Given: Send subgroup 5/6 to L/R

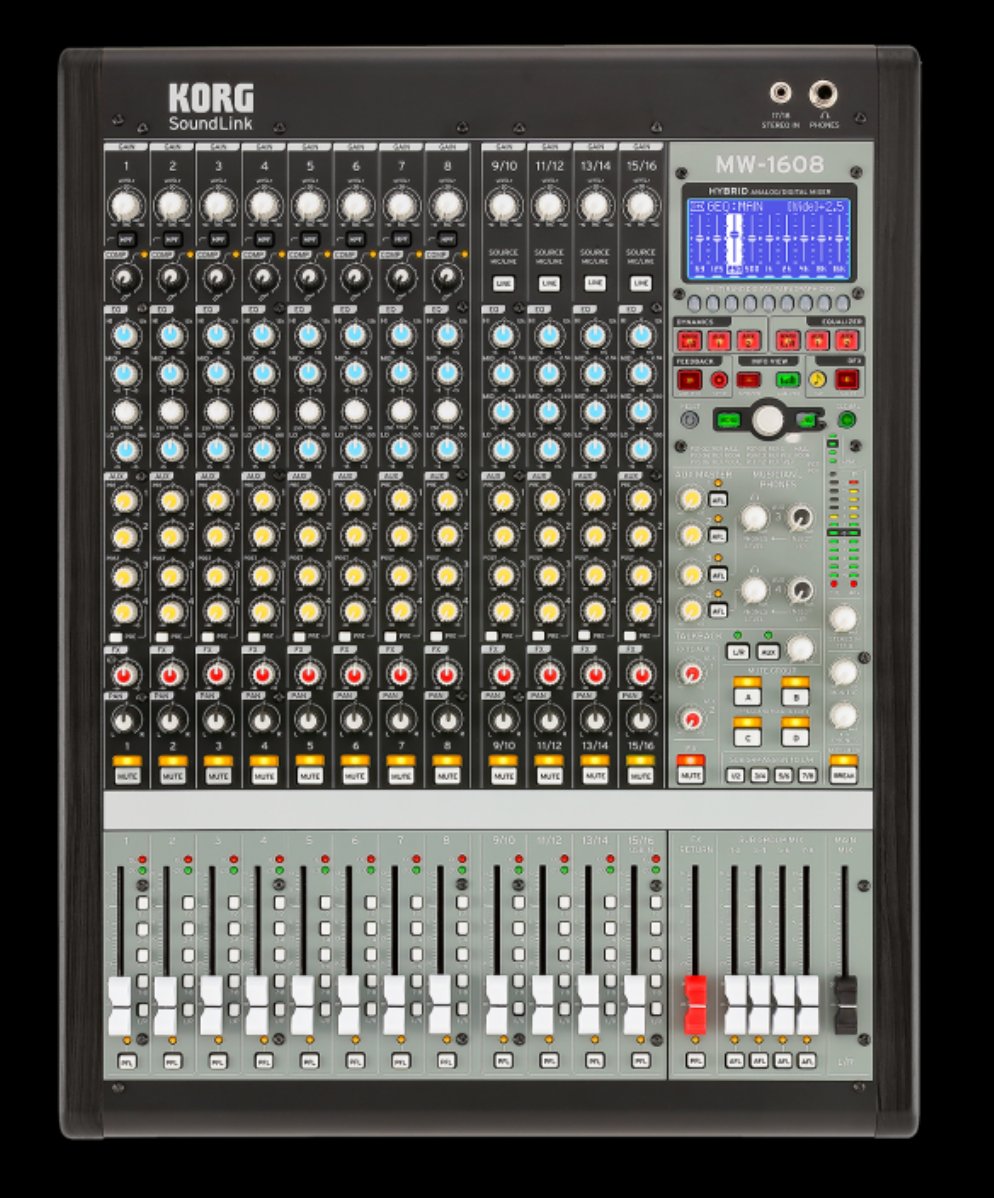Looking at the screenshot, I should pyautogui.click(x=784, y=775).
